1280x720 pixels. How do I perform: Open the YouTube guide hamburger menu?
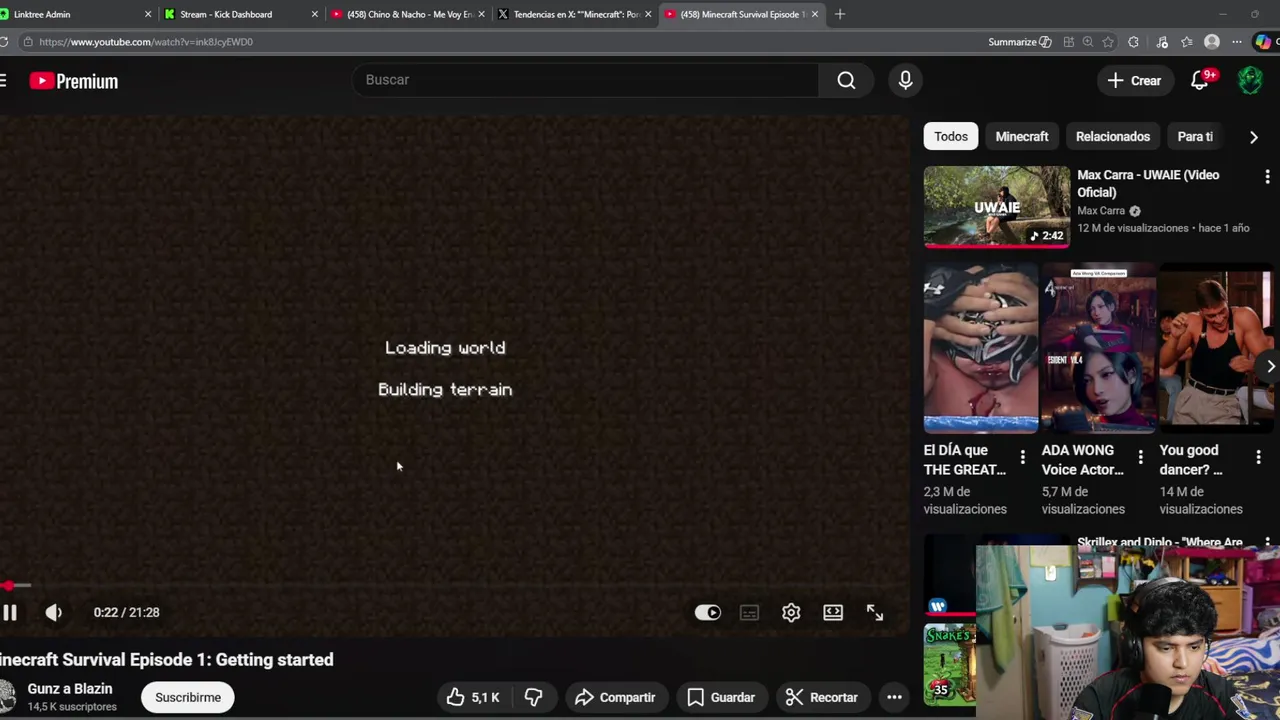4,81
